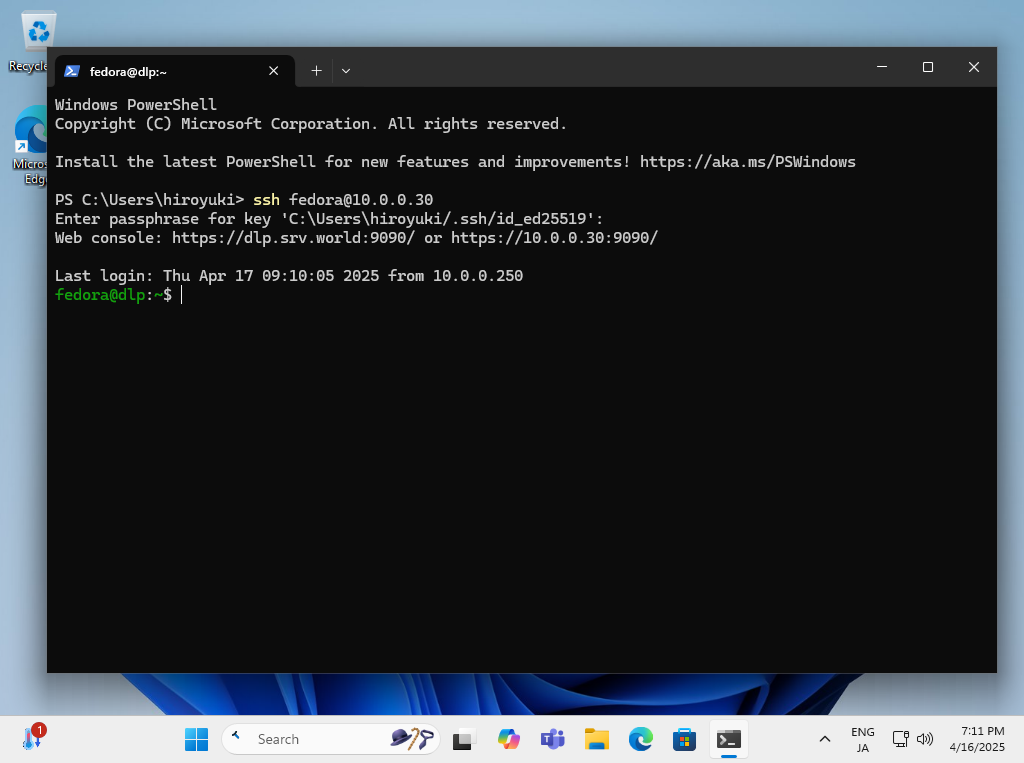
Task: Click the PowerShell icon in the tab
Action: [x=72, y=71]
